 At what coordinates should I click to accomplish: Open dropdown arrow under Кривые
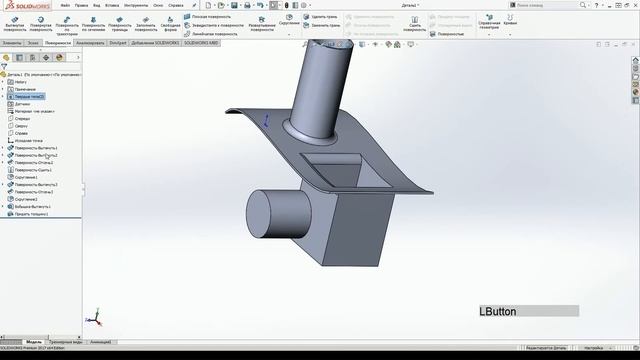pyautogui.click(x=510, y=35)
